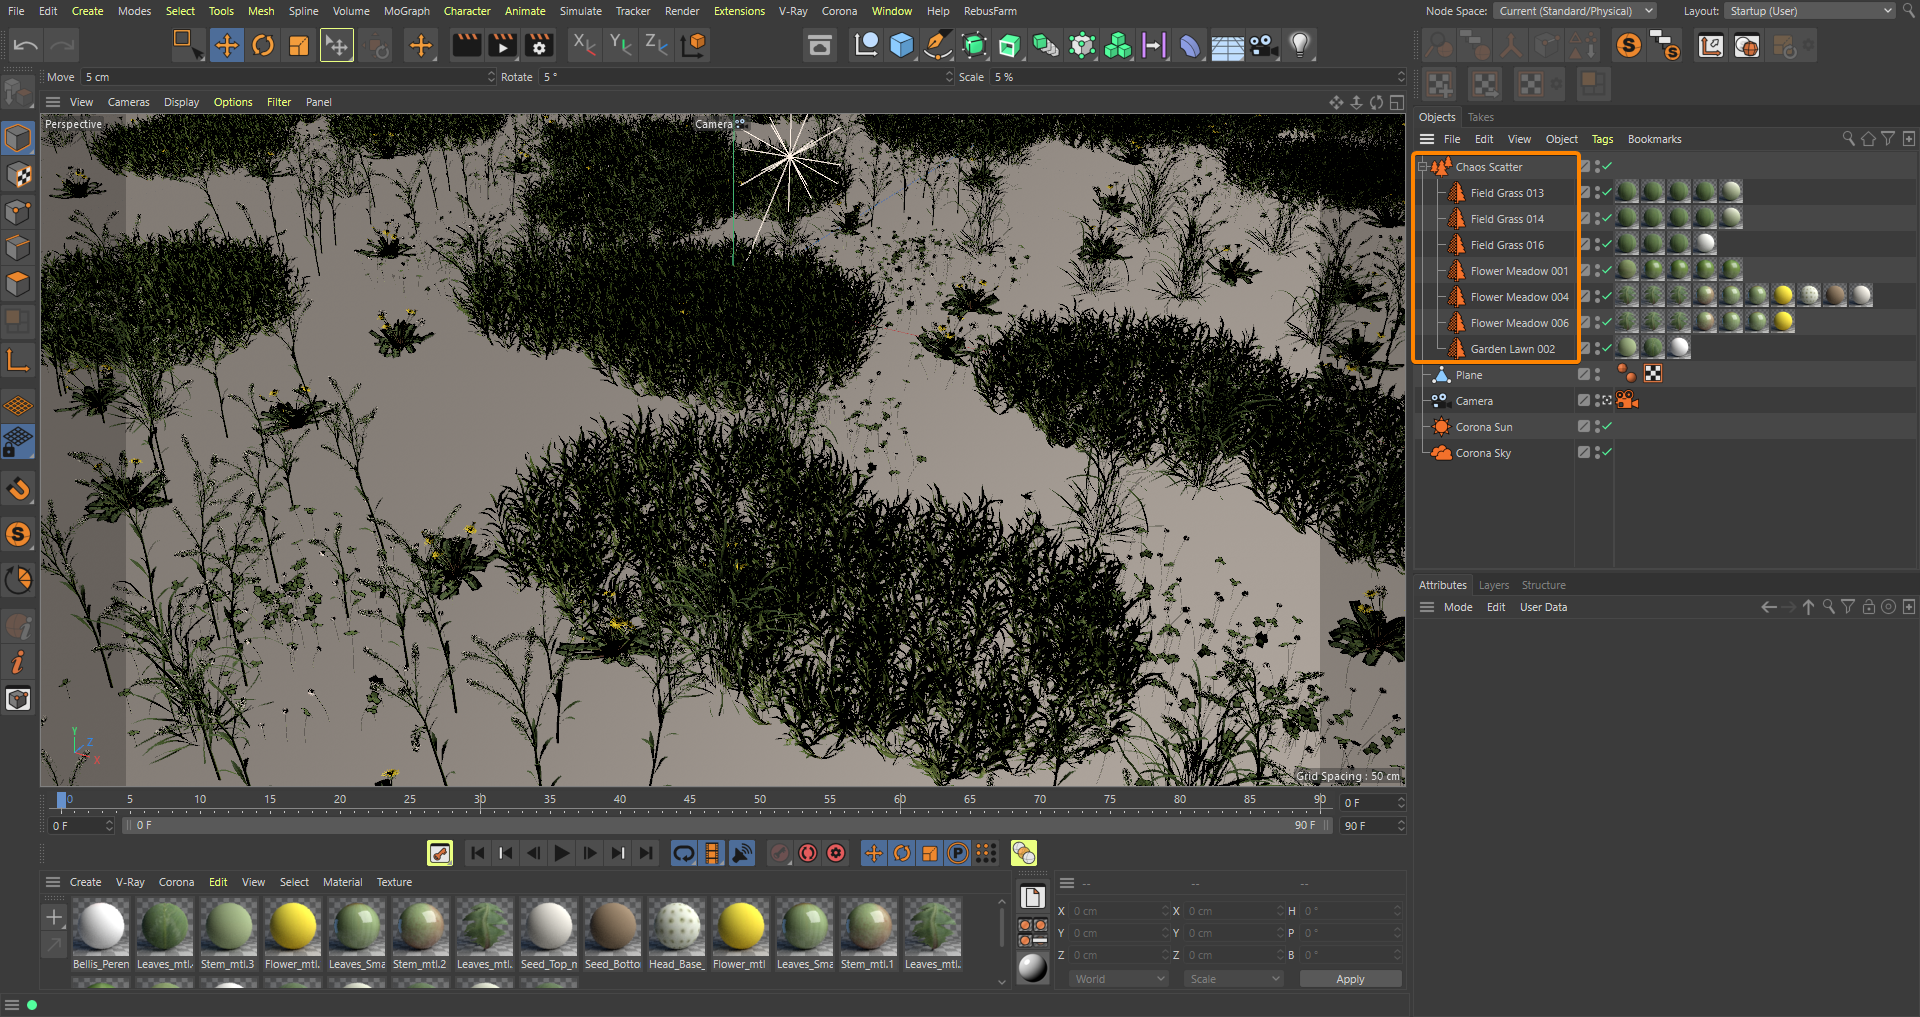Screen dimensions: 1920x1017
Task: Click the Camera object icon in toolbar
Action: point(1263,45)
